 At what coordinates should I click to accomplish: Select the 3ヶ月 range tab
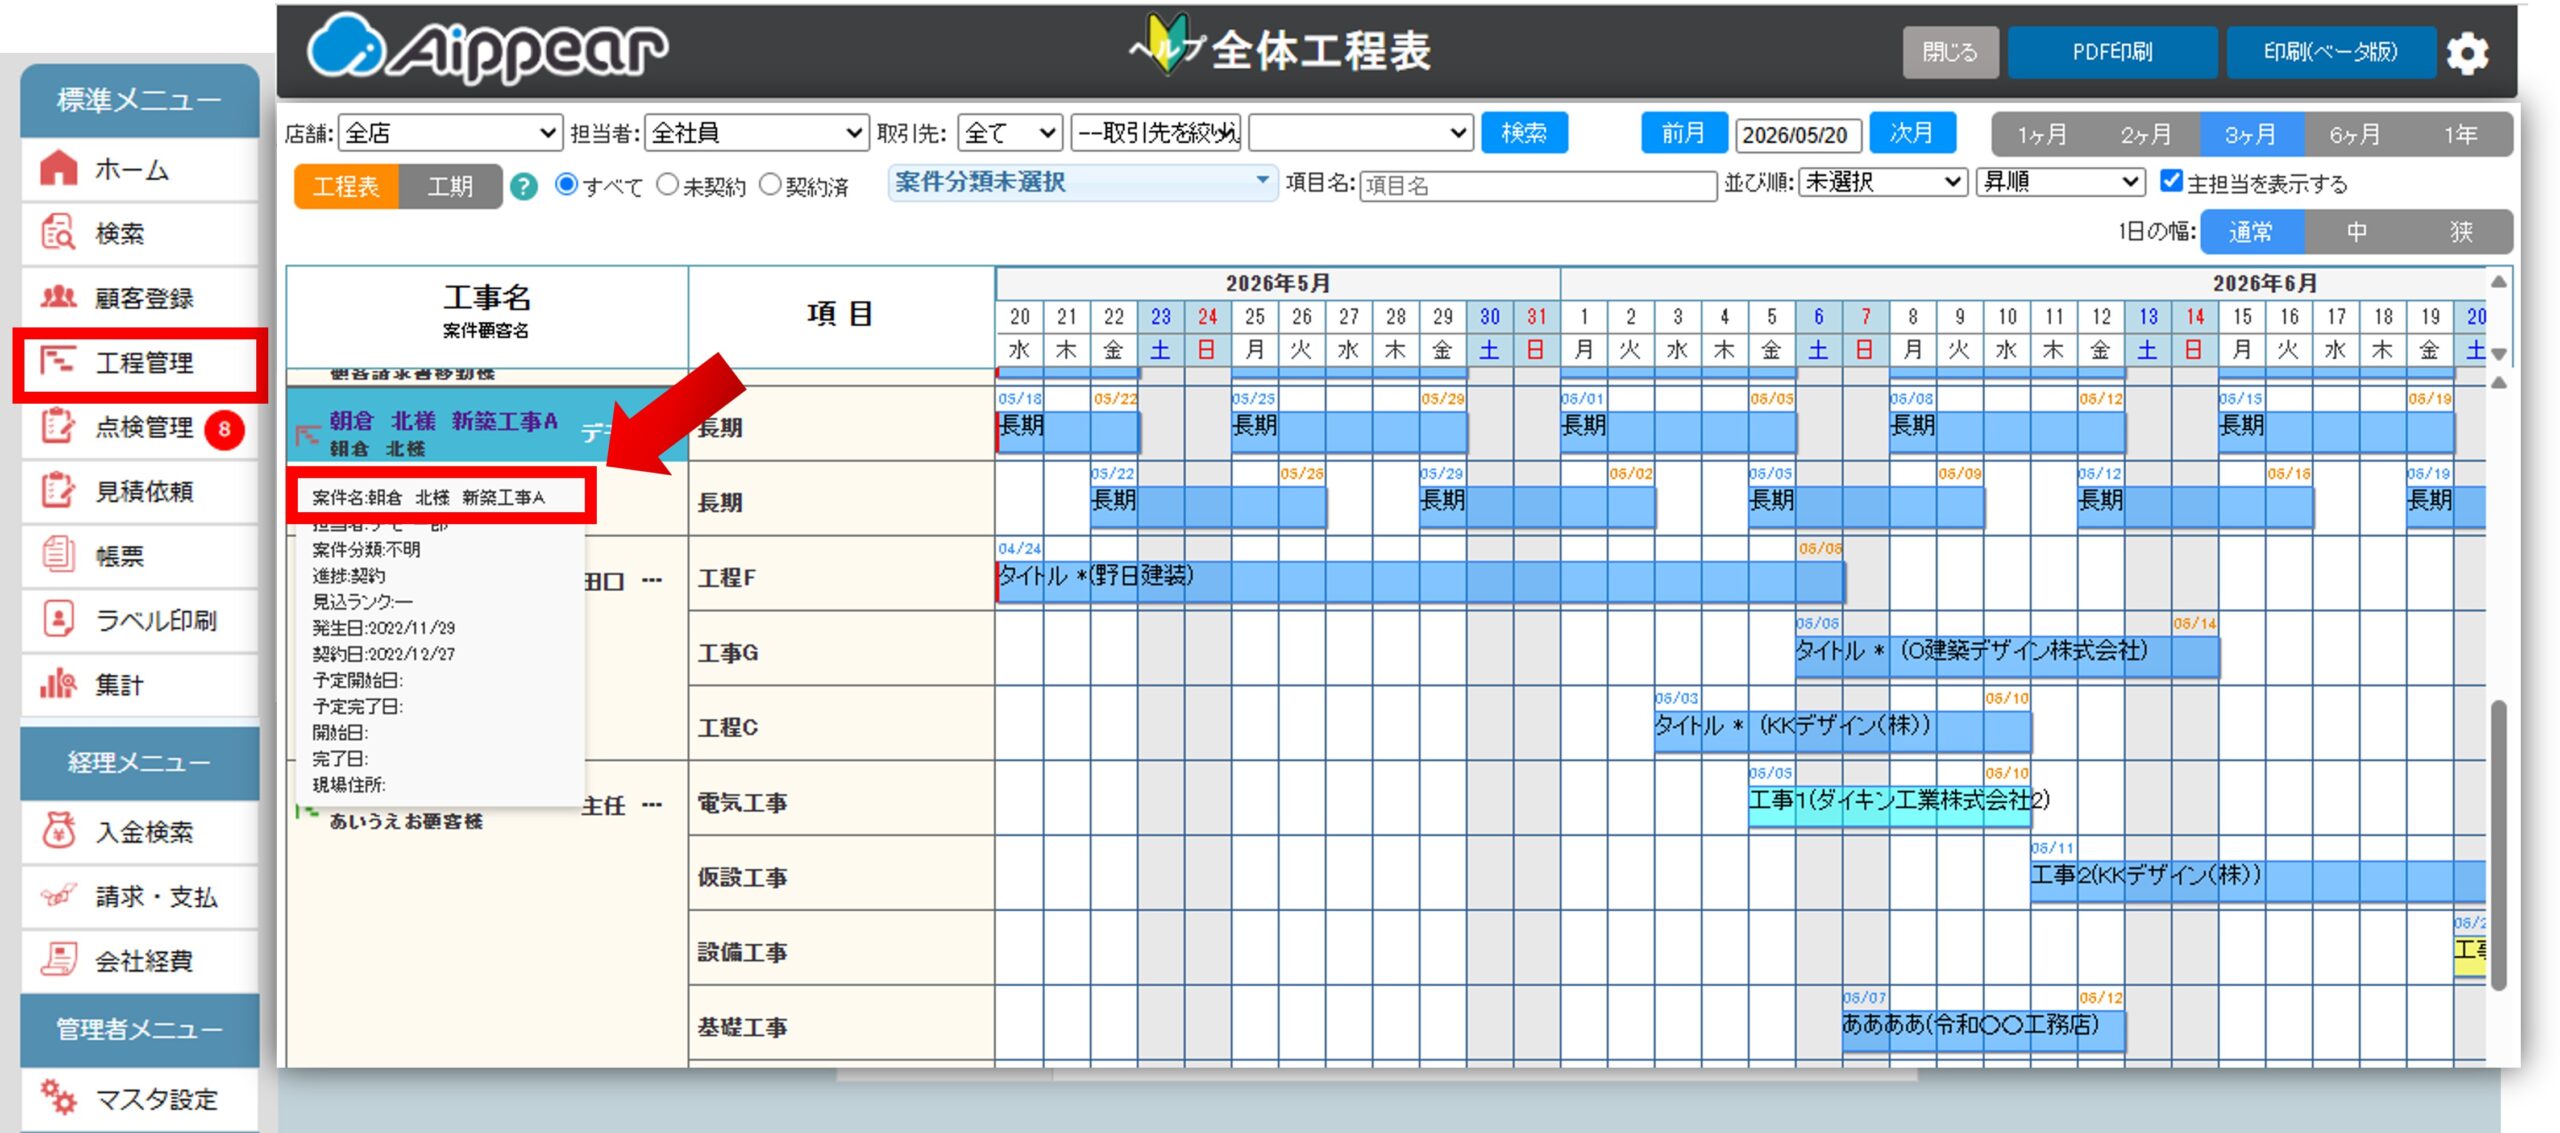click(x=2251, y=134)
